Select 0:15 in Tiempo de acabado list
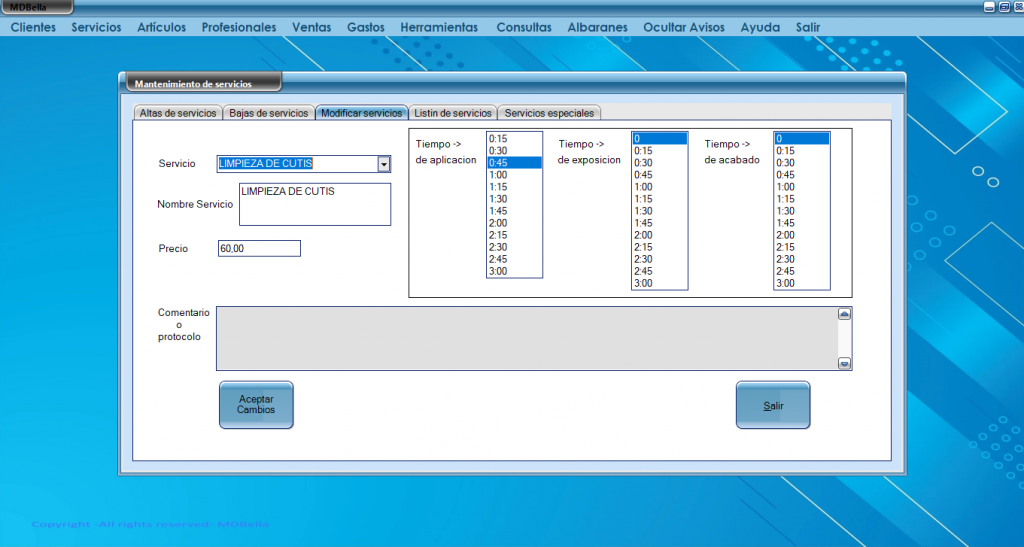This screenshot has height=547, width=1024. (802, 151)
